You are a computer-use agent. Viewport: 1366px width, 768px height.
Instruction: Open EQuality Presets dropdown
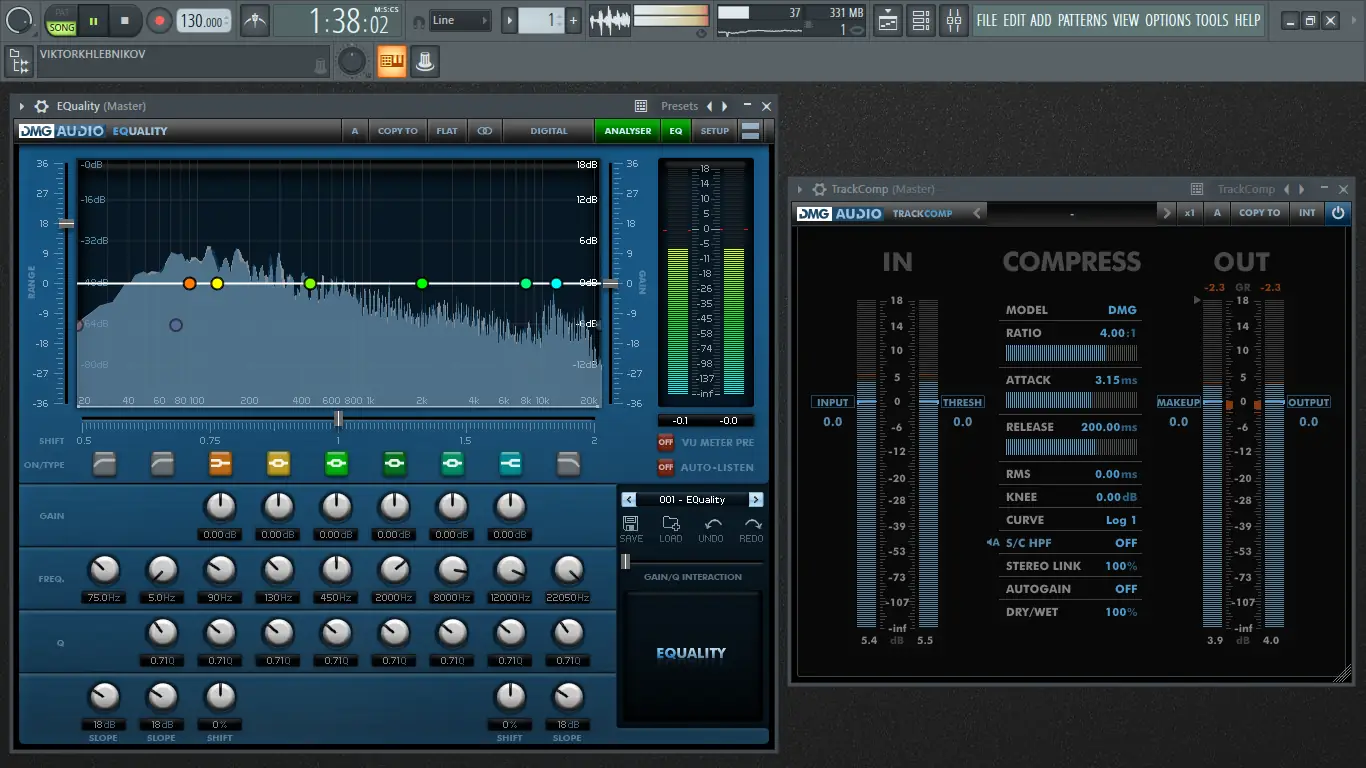coord(679,106)
